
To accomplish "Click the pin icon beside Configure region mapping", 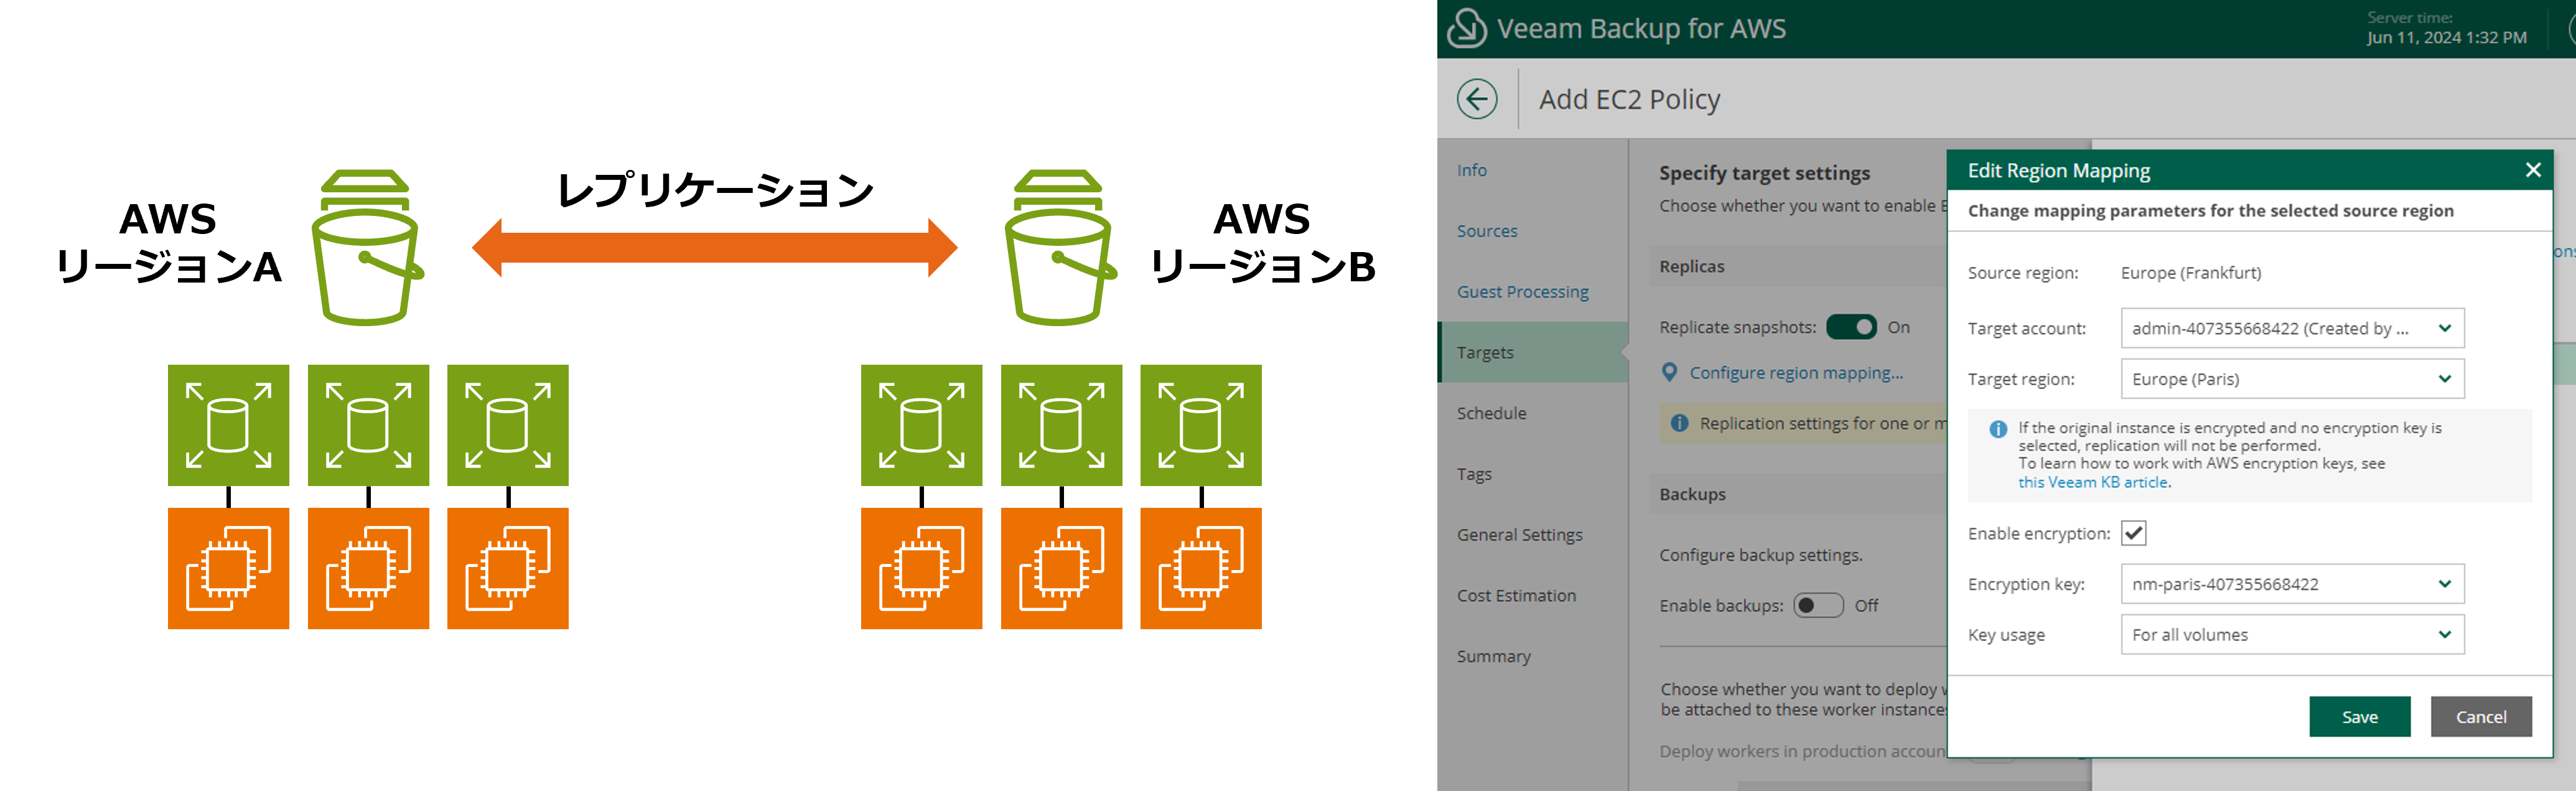I will point(1669,372).
